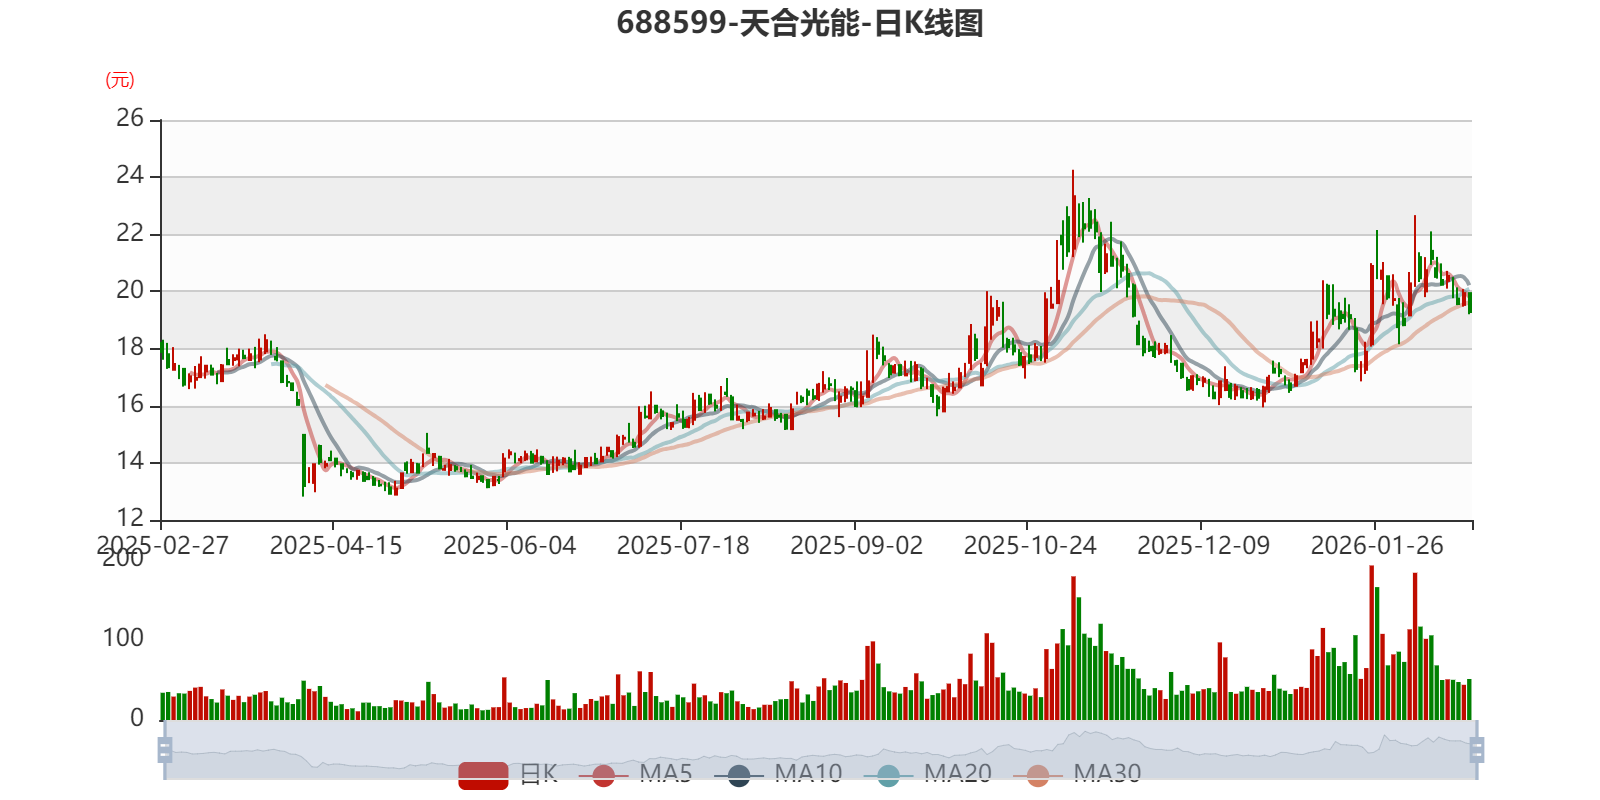
Task: Click the right handle of the zoom slider
Action: point(1477,750)
